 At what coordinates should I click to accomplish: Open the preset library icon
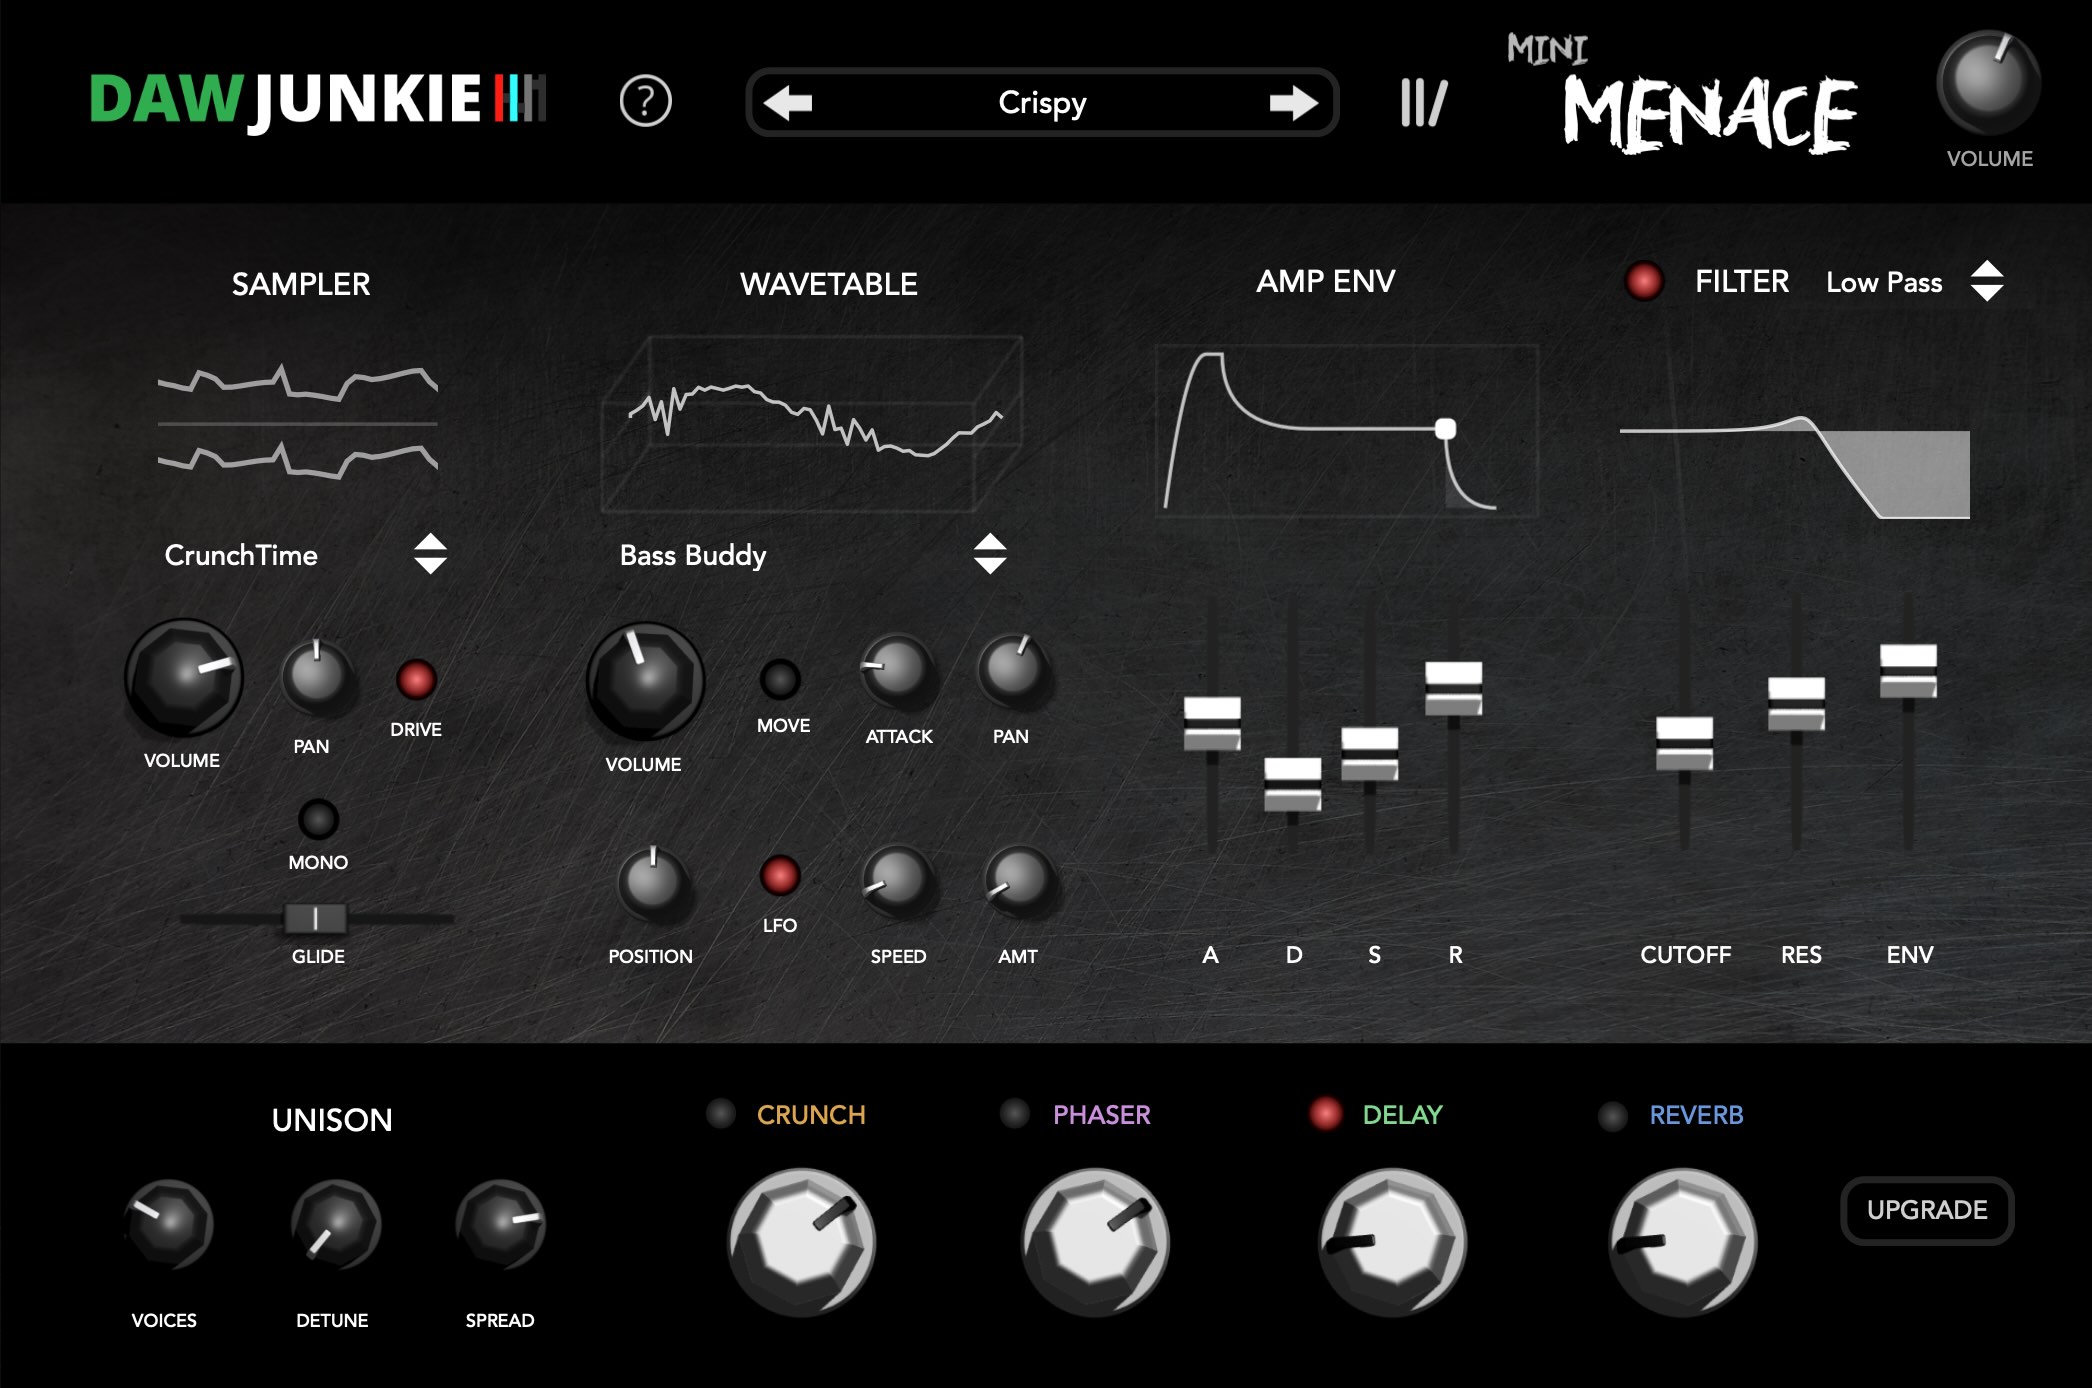click(1424, 102)
